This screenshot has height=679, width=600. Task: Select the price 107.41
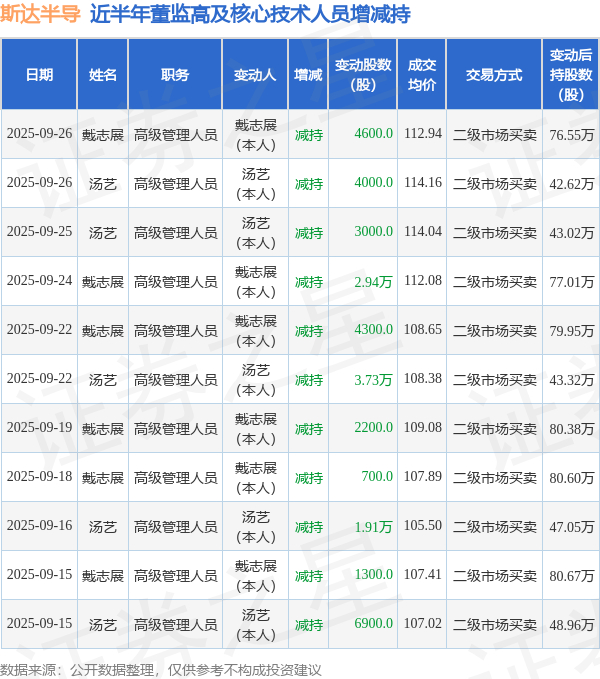tap(423, 574)
